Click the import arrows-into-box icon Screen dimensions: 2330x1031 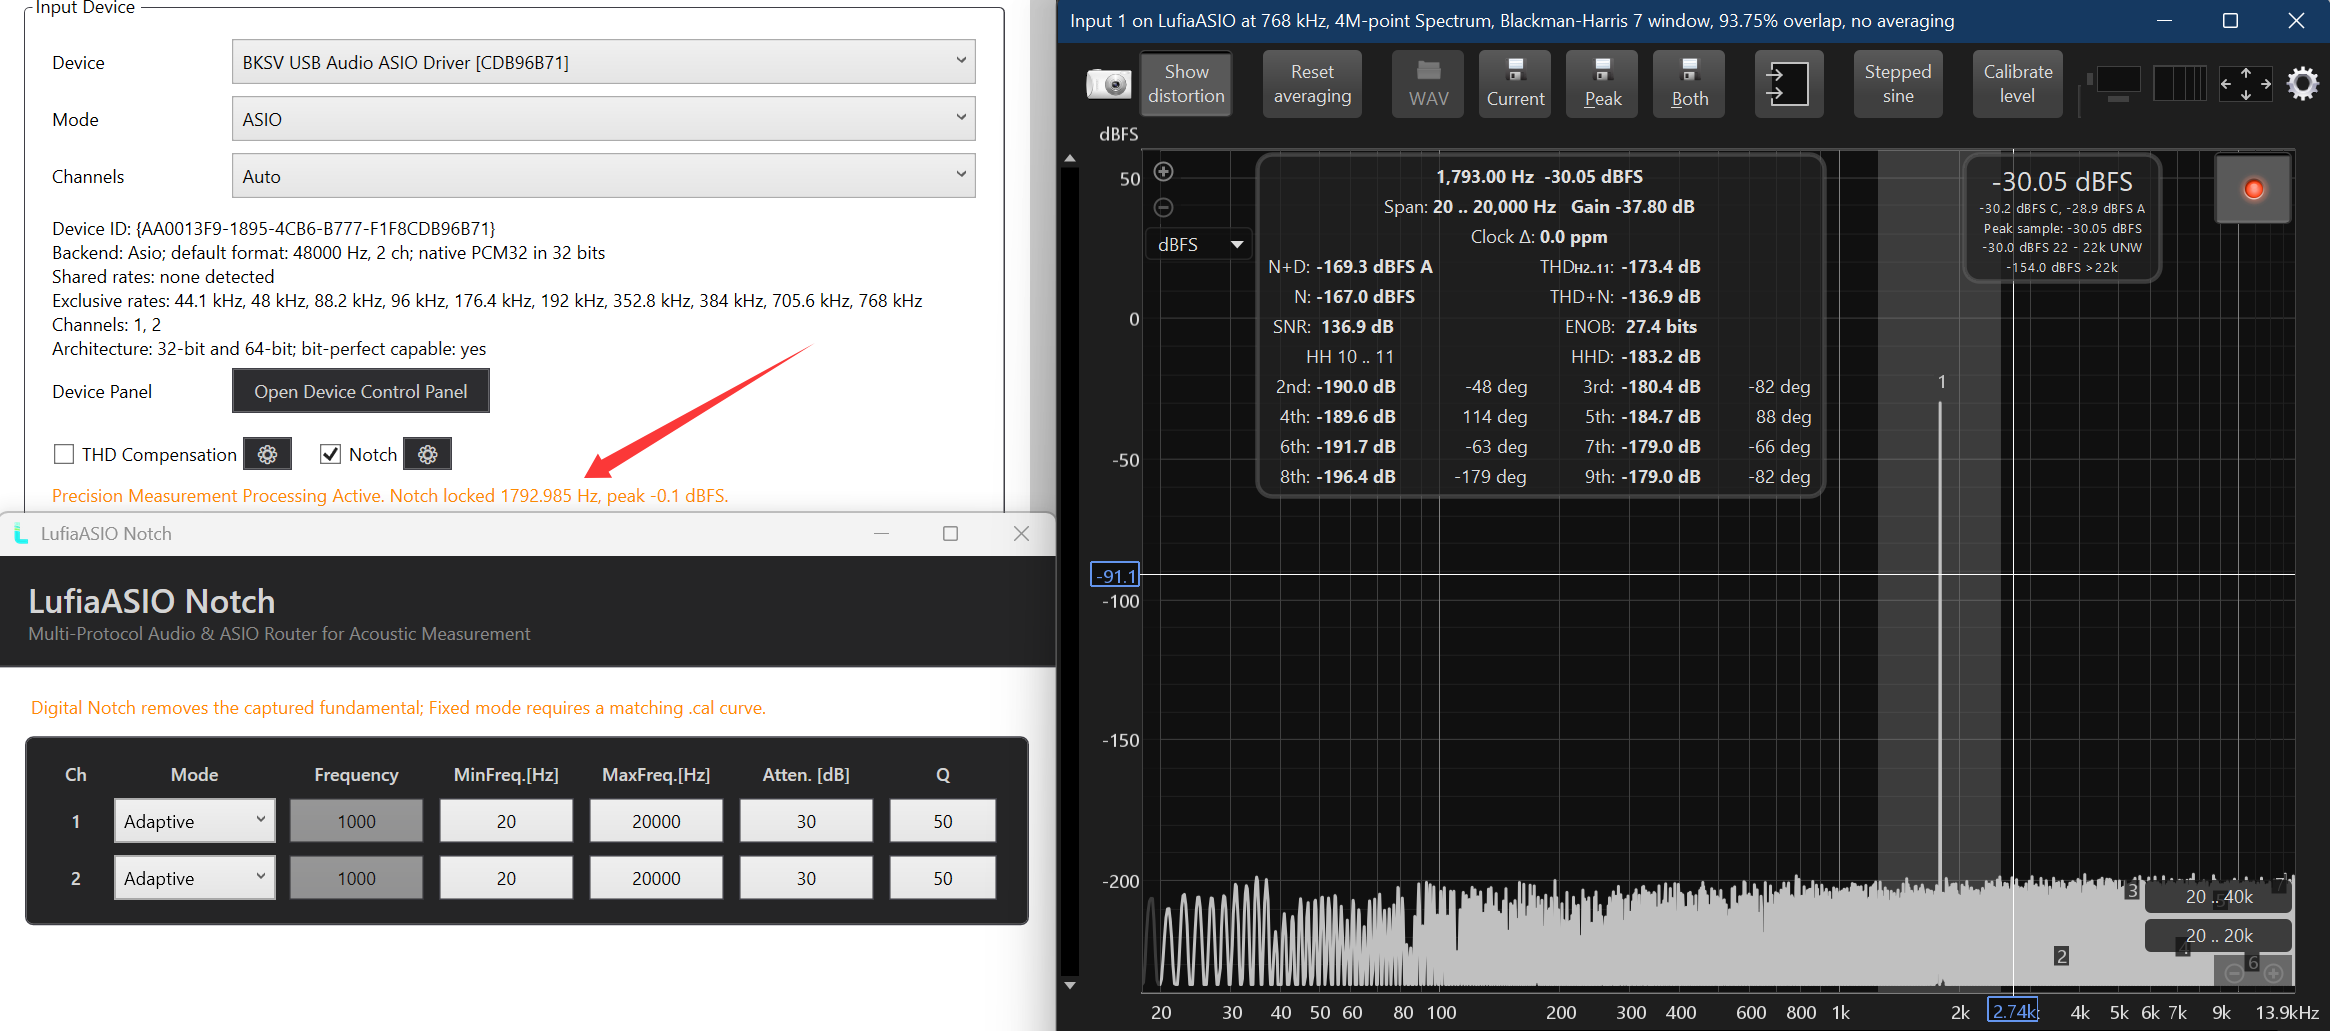(x=1788, y=84)
